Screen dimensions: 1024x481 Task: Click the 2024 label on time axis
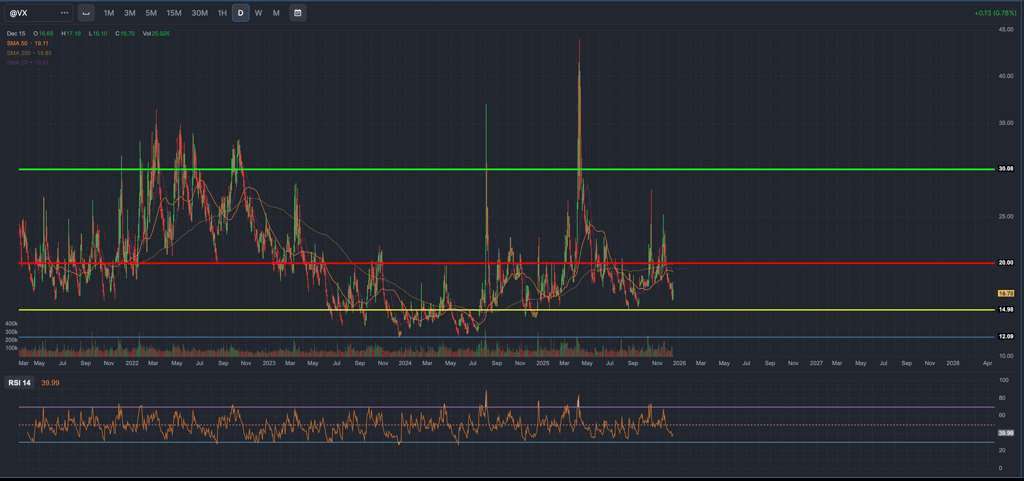point(405,362)
